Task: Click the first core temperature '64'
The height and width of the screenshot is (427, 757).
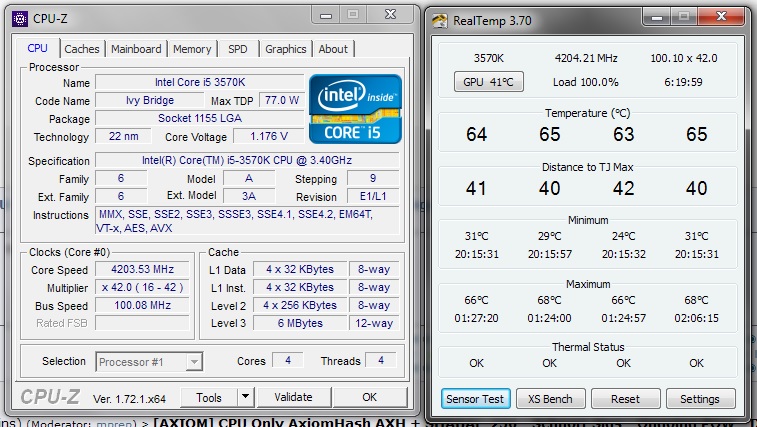Action: [477, 134]
